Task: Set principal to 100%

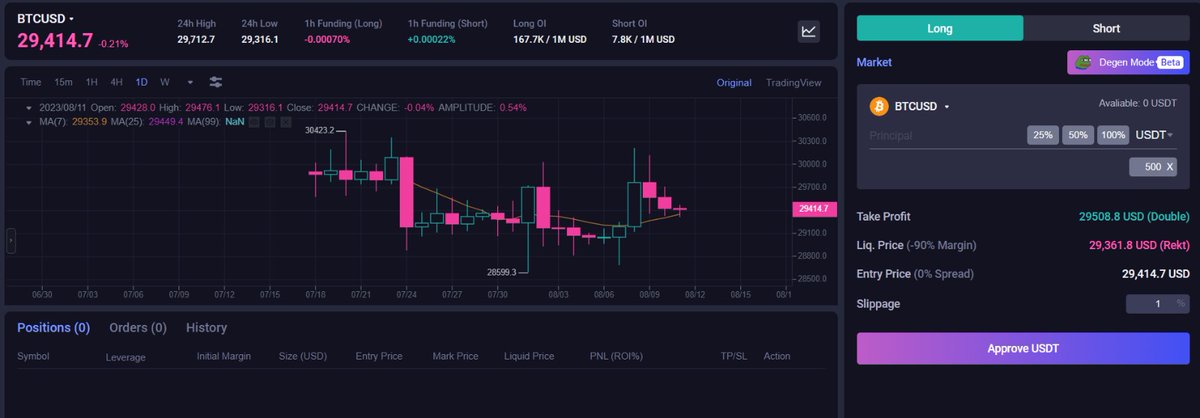Action: [1113, 135]
